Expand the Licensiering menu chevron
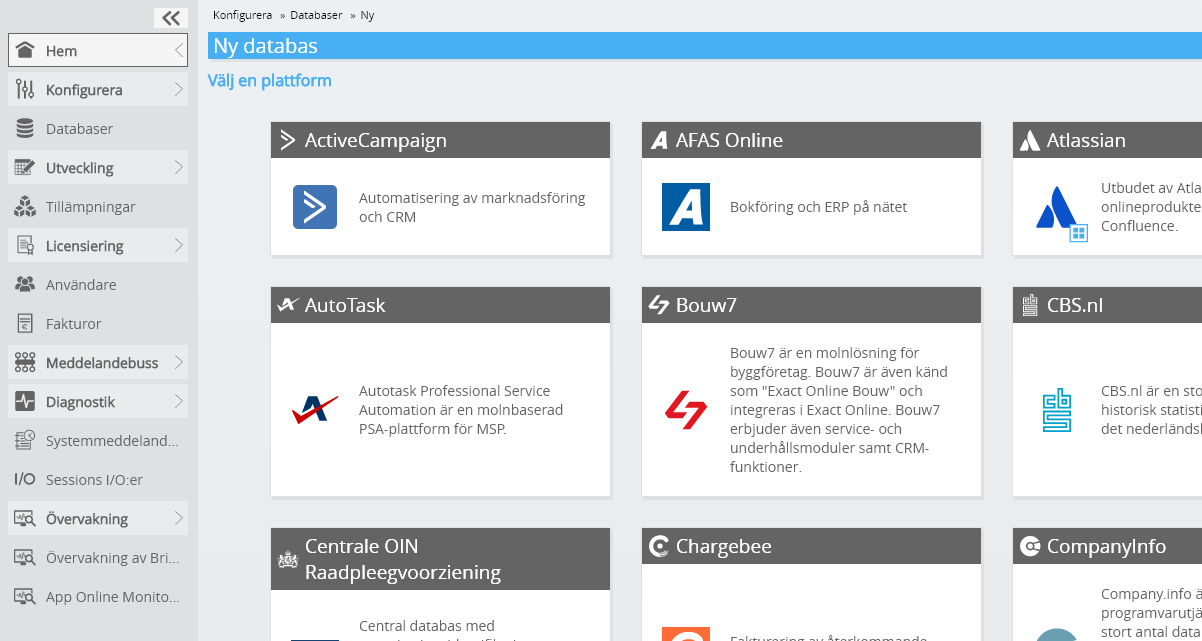Image resolution: width=1202 pixels, height=641 pixels. [178, 245]
